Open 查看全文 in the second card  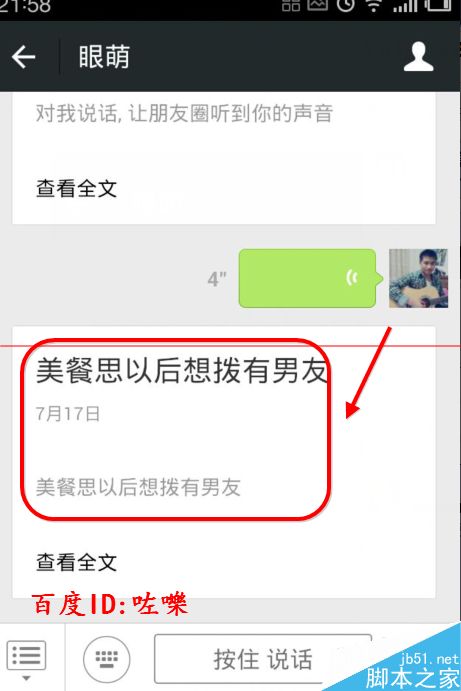(x=76, y=562)
